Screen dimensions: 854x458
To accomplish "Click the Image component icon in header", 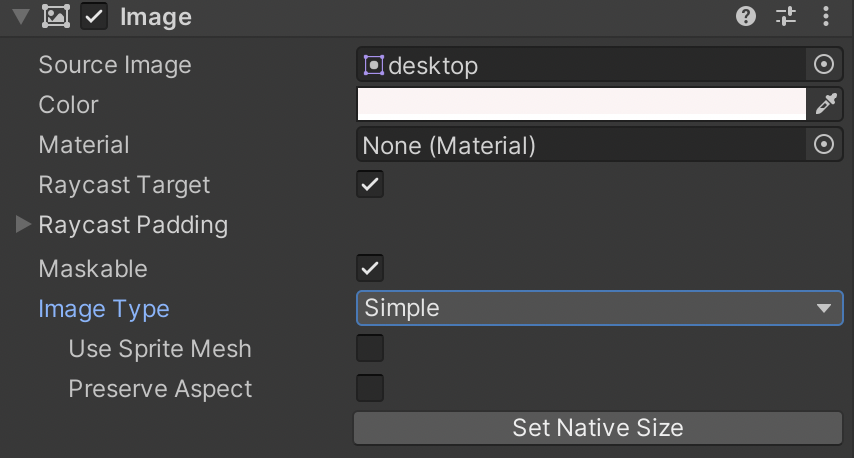I will coord(56,16).
